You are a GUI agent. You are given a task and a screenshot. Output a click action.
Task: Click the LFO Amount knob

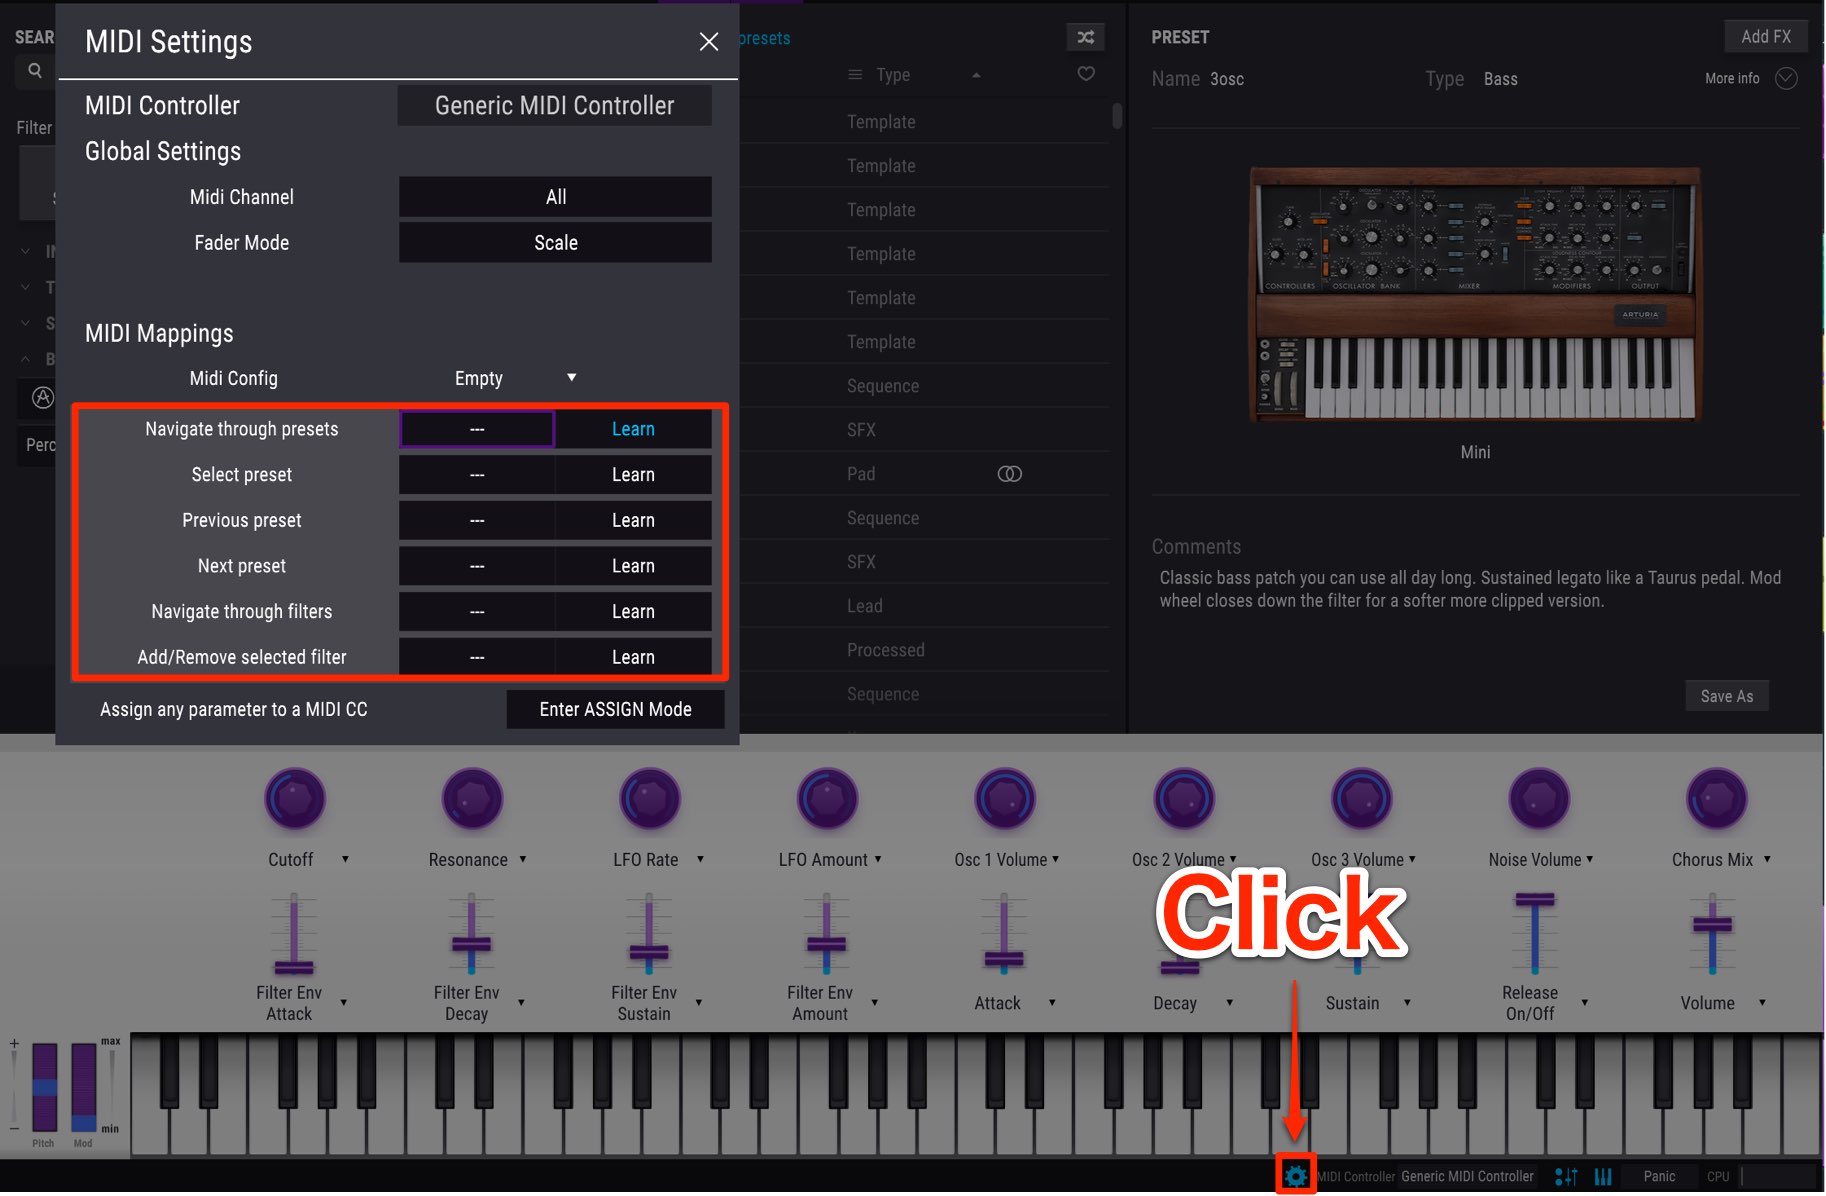tap(827, 799)
